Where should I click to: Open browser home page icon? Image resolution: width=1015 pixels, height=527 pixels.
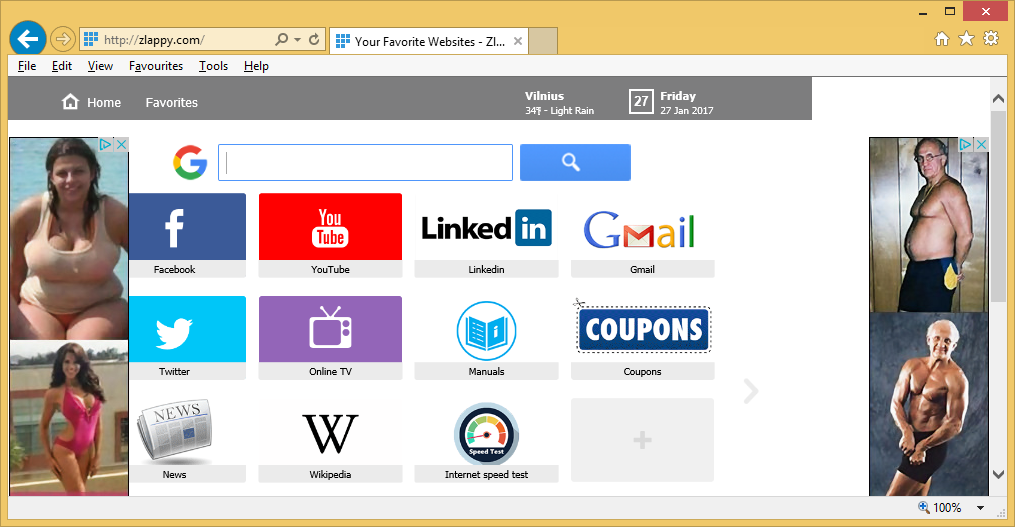(942, 39)
